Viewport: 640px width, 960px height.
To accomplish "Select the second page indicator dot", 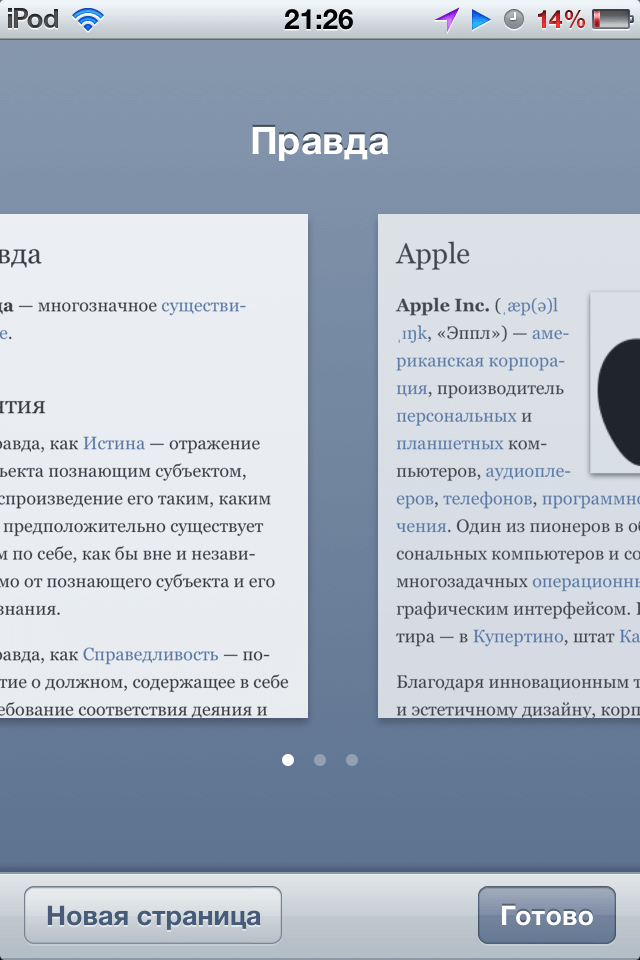I will (320, 760).
